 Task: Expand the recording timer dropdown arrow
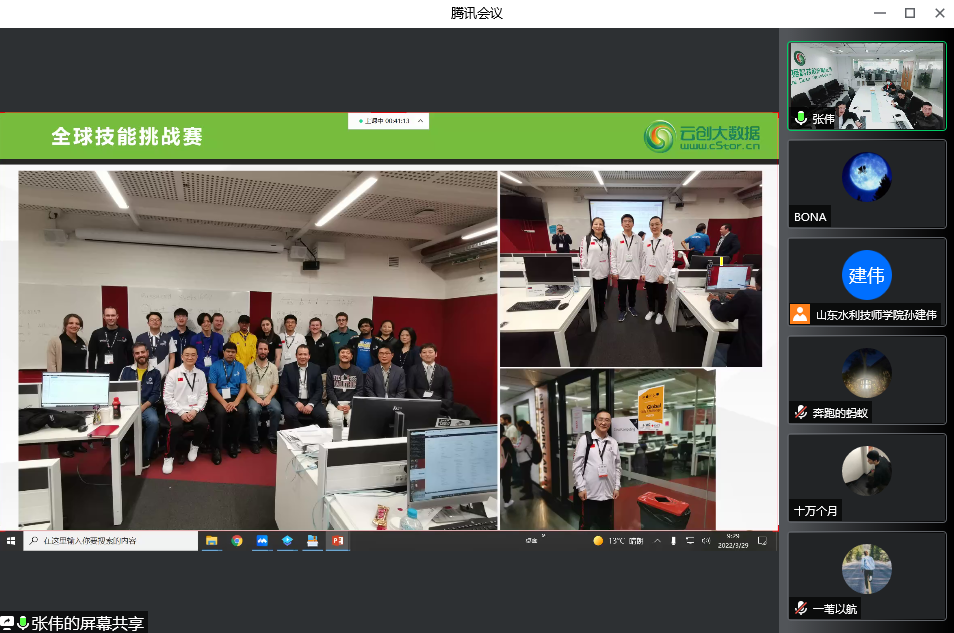click(x=420, y=121)
